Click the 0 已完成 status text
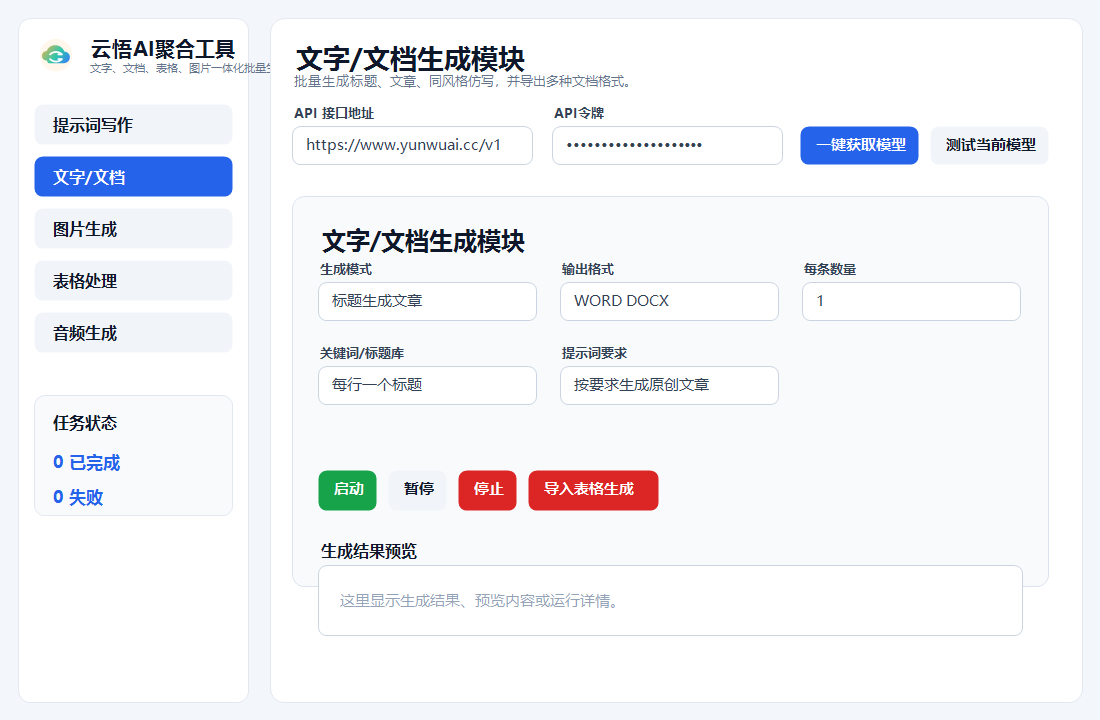The image size is (1100, 720). [86, 462]
